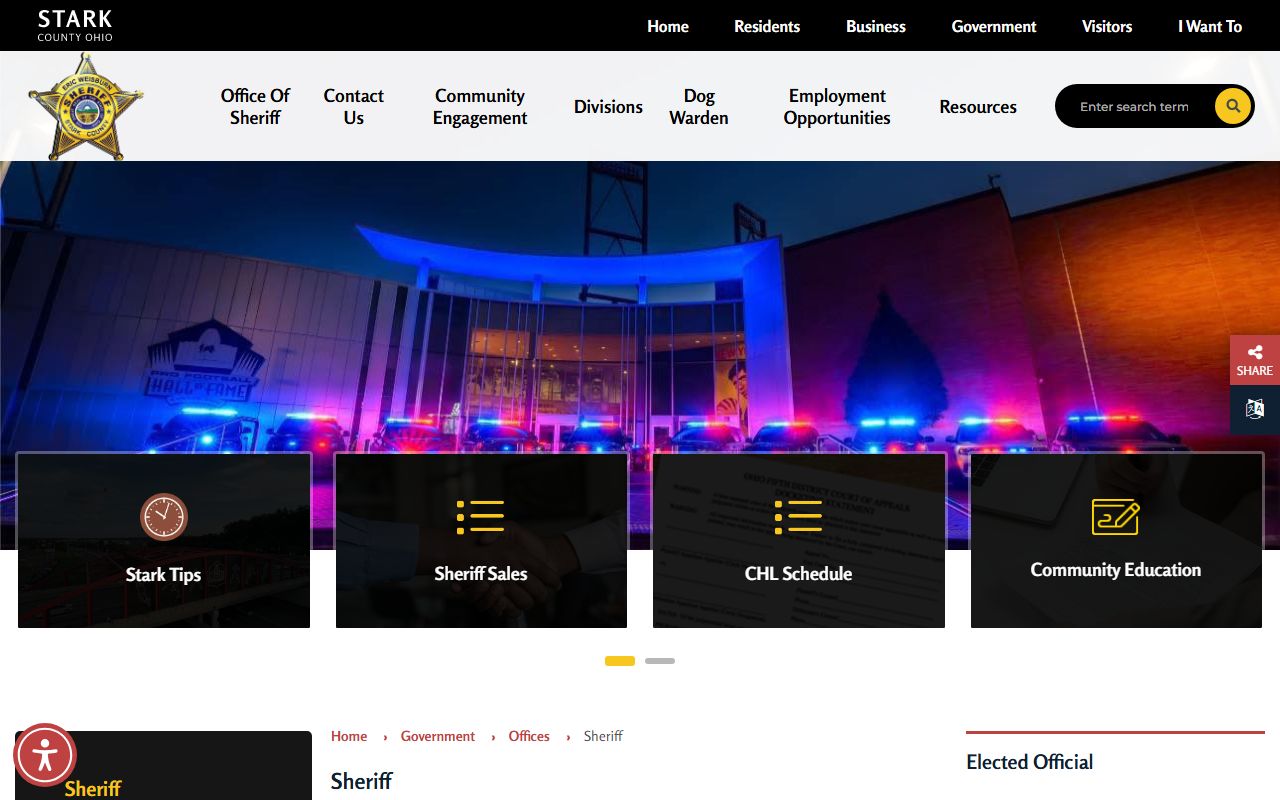Go to the Home breadcrumb link
This screenshot has height=800, width=1280.
(x=349, y=736)
